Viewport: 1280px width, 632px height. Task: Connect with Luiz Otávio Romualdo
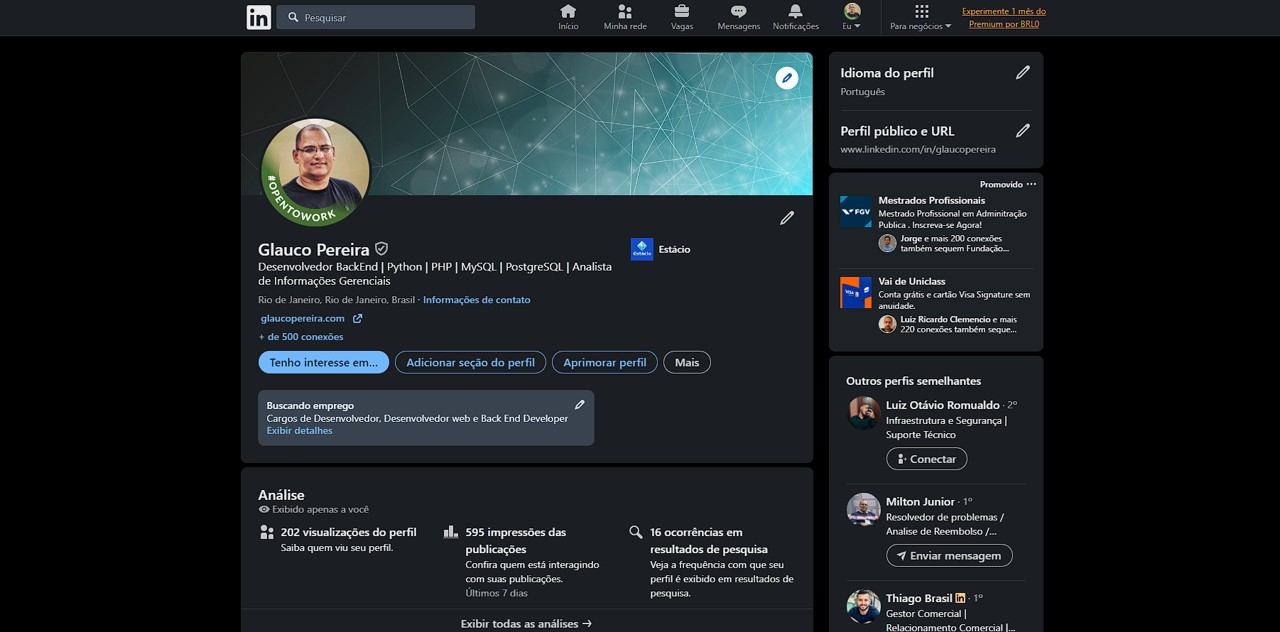[x=926, y=459]
